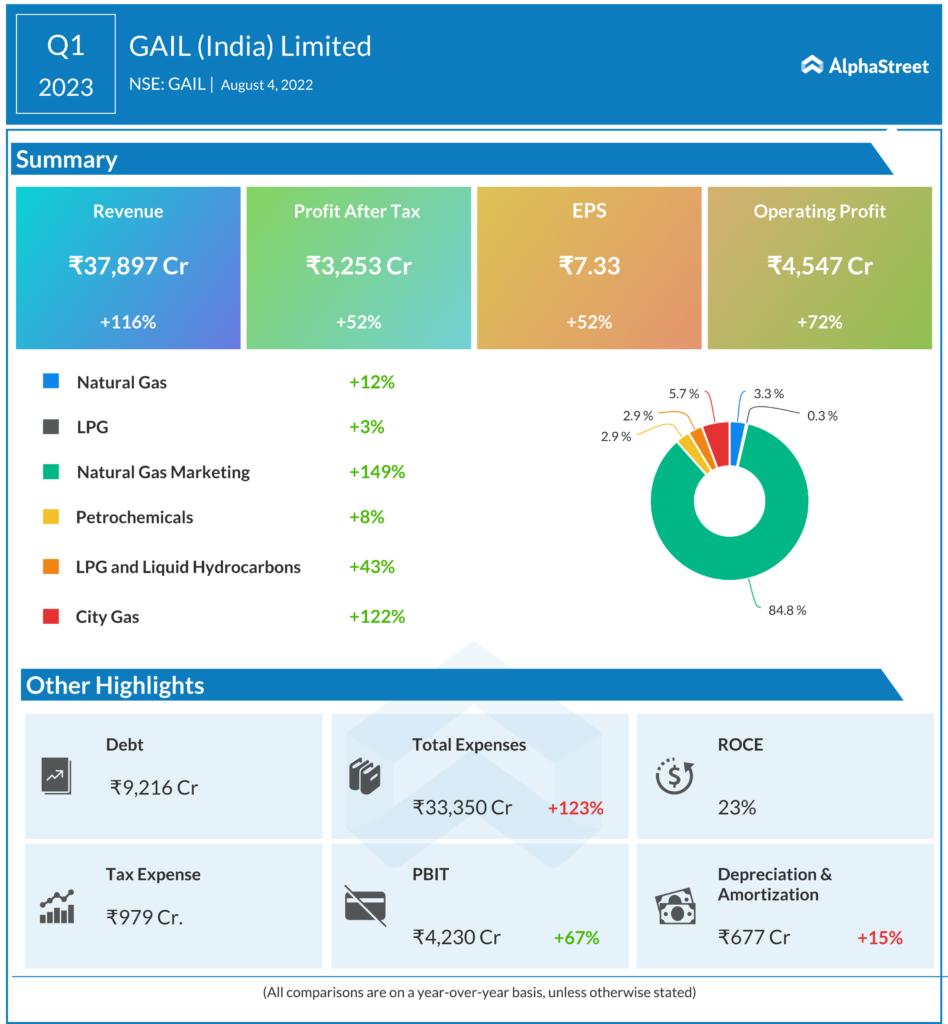948x1024 pixels.
Task: Click the Q1 2023 quarter badge
Action: [66, 66]
